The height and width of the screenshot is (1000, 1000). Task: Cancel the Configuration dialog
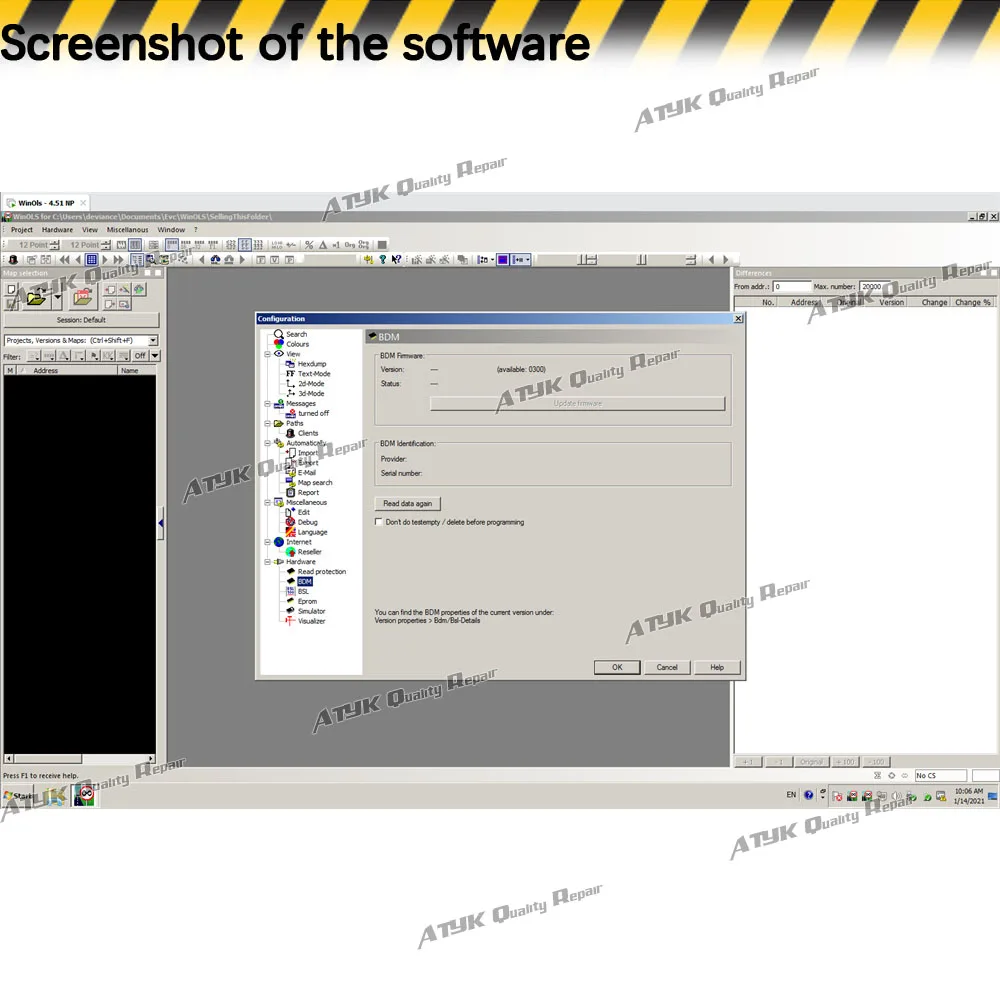click(666, 667)
